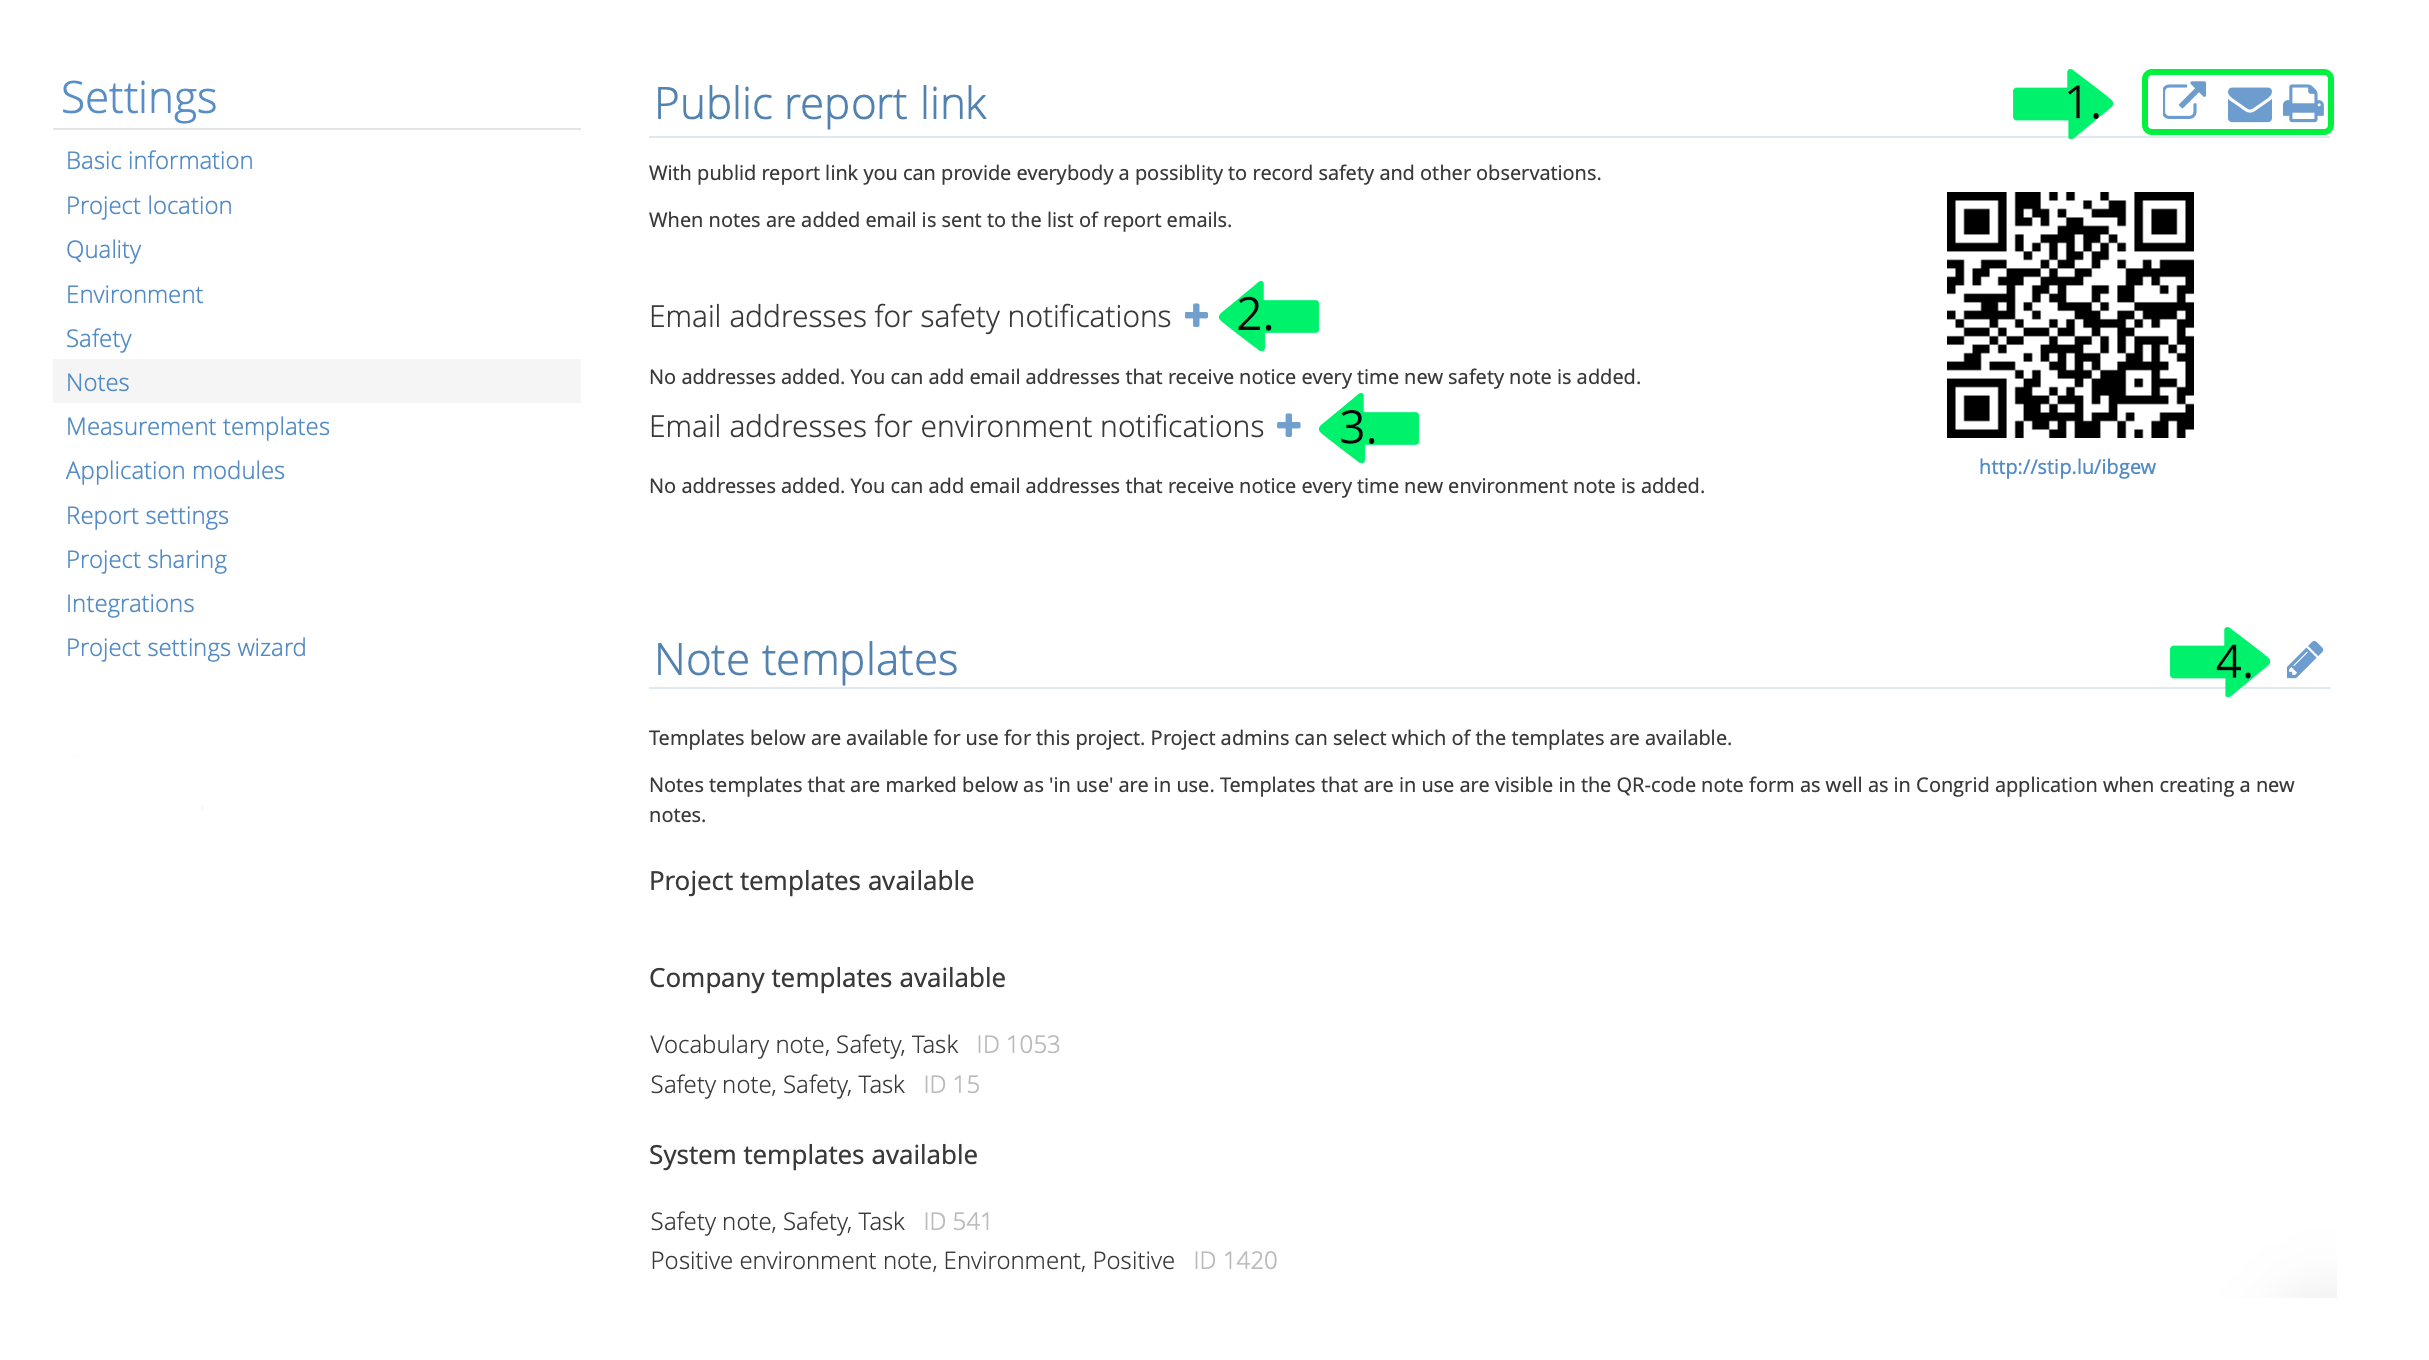Click the 'Safety note, Safety, Task' ID 541 row
Viewport: 2429px width, 1360px height.
tap(820, 1221)
